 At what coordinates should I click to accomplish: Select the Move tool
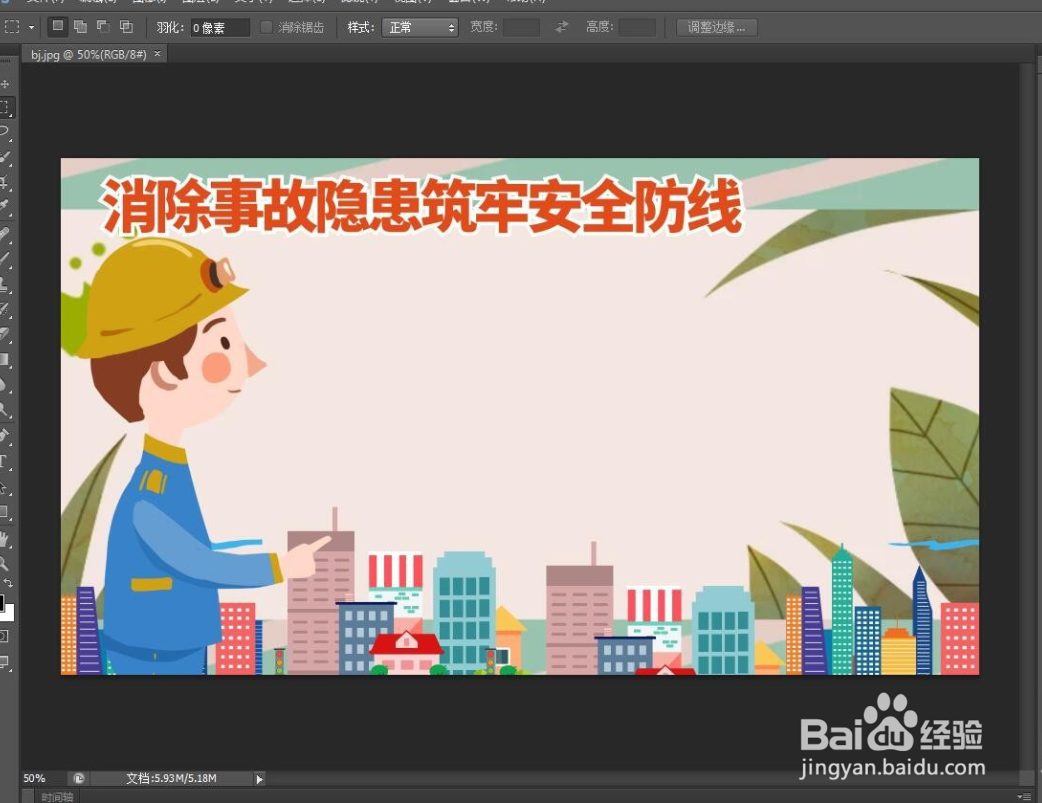click(7, 84)
